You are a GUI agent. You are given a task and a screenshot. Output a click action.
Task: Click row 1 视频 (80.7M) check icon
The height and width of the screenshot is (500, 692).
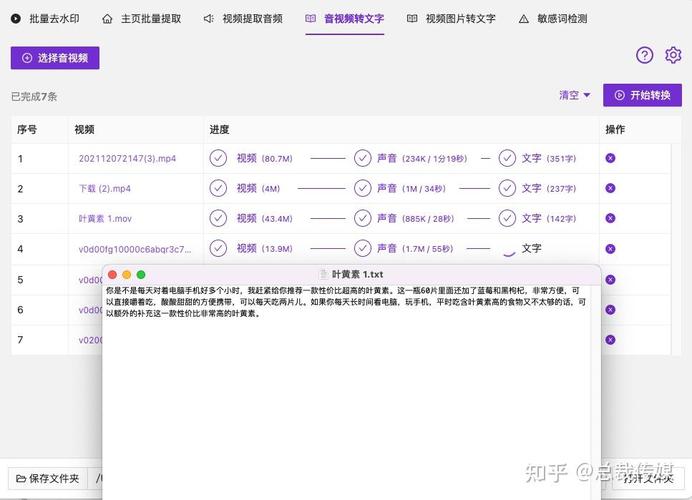(x=218, y=158)
